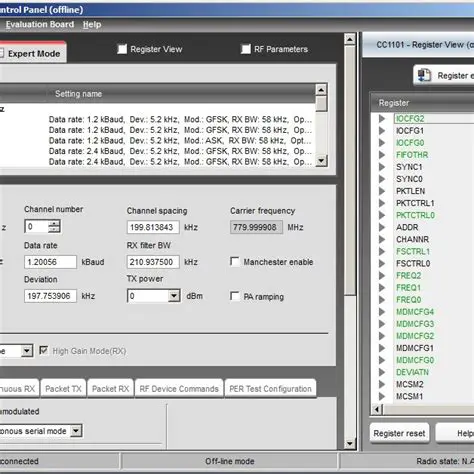Switch to the Continuous RX tab
474x474 pixels.
pyautogui.click(x=18, y=389)
